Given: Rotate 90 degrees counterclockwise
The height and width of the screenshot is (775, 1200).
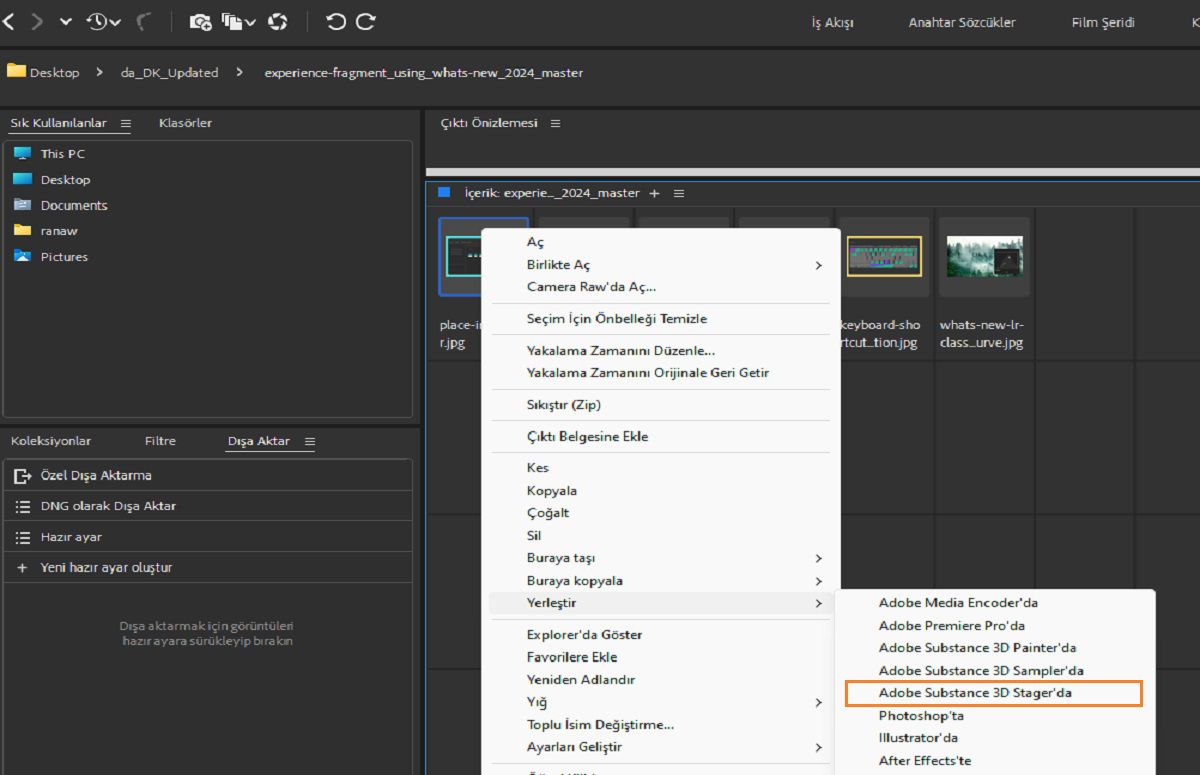Looking at the screenshot, I should tap(336, 21).
